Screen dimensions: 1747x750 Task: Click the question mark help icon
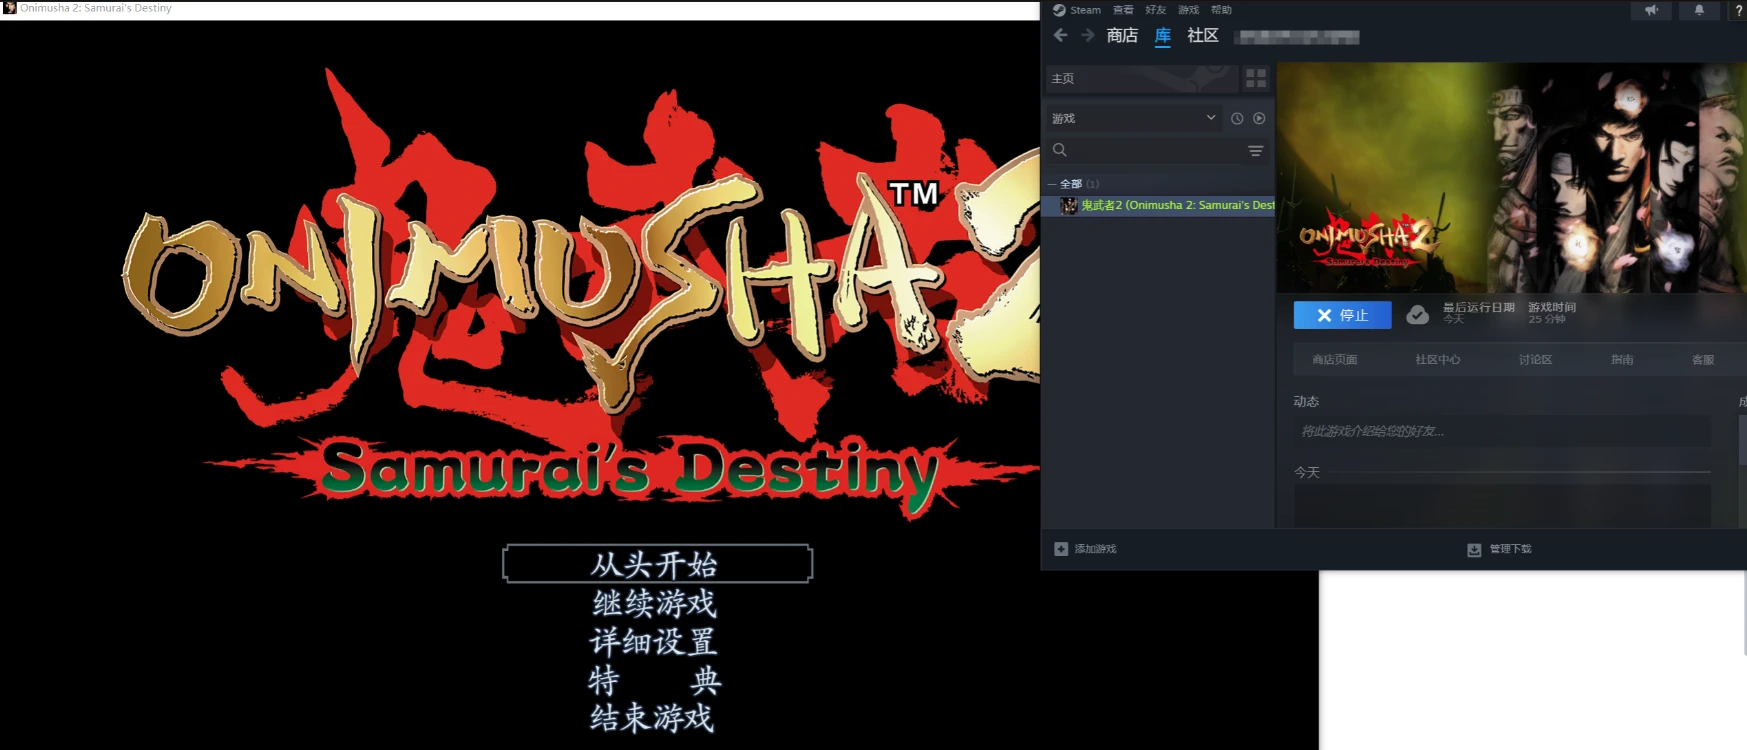coord(1739,10)
